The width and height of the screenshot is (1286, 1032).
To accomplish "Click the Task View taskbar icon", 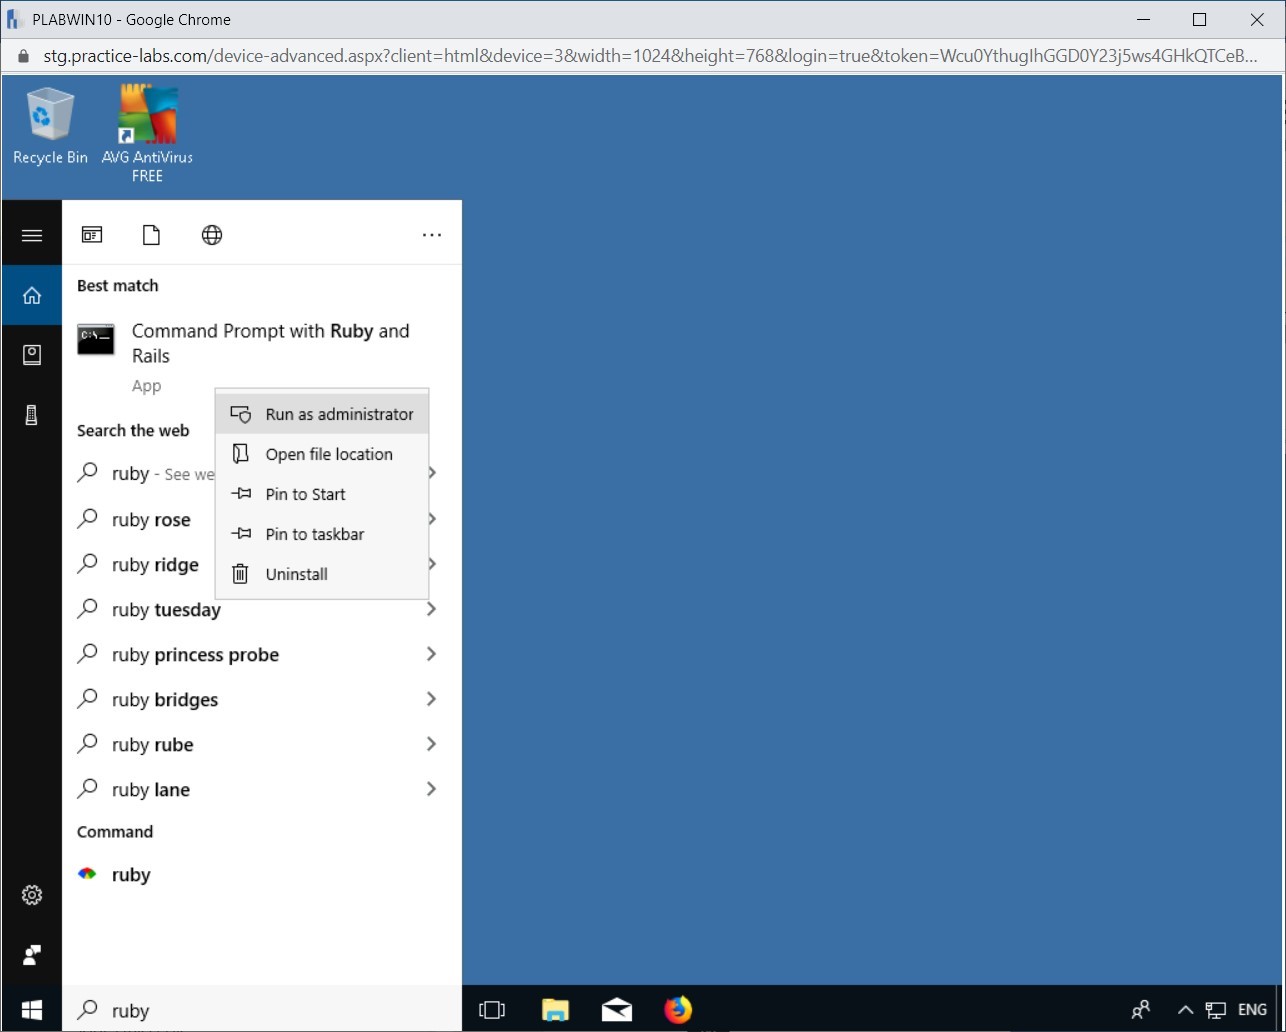I will tap(492, 1010).
